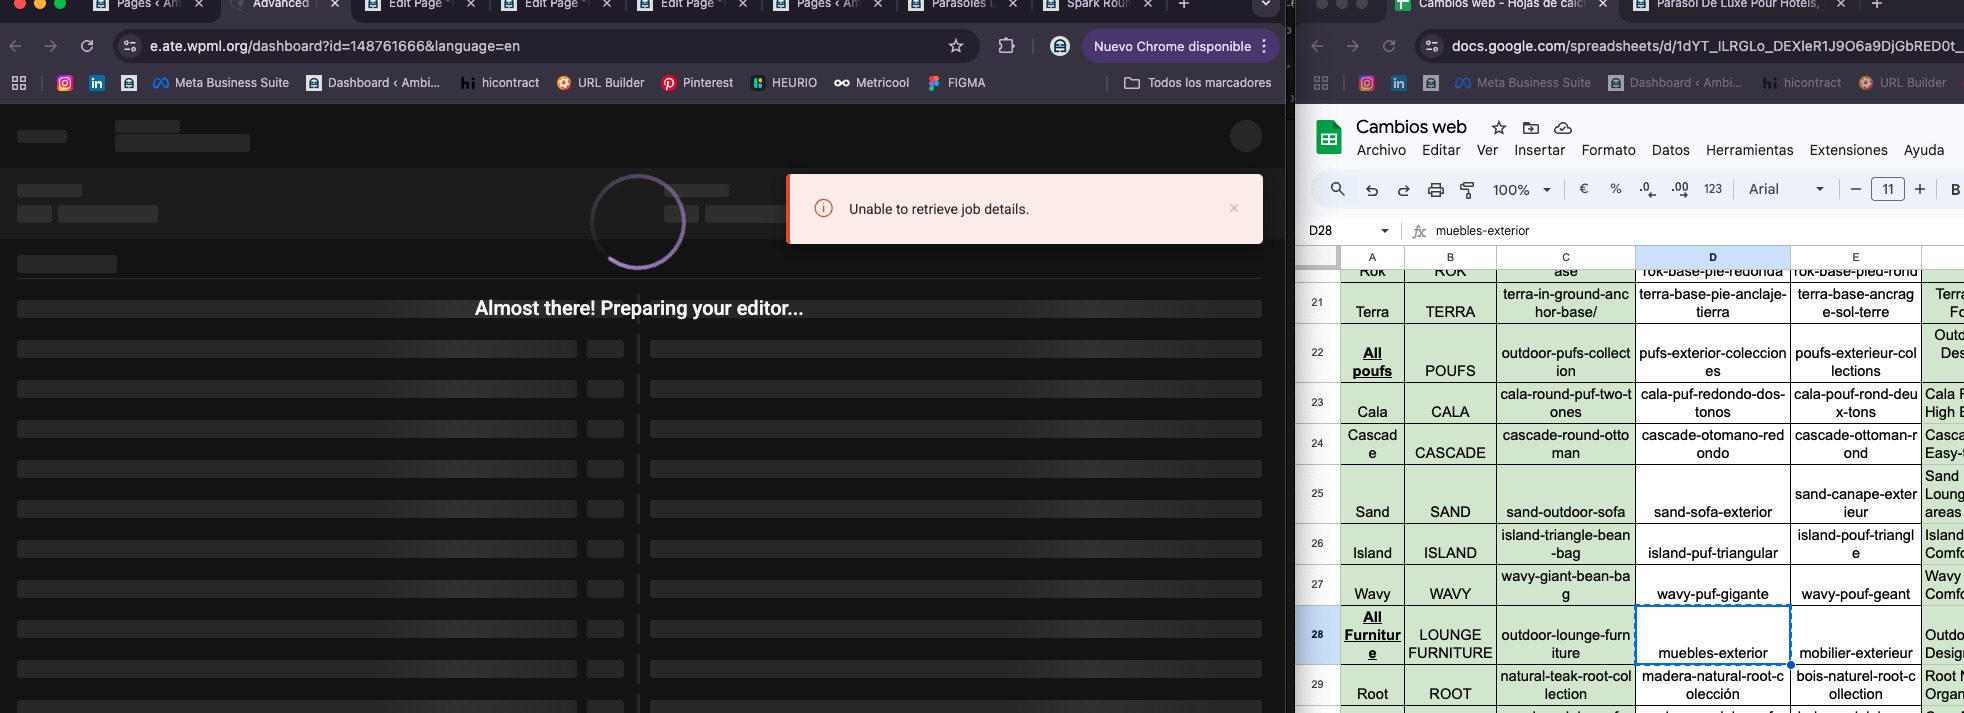
Task: Bookmark this page with star icon
Action: (x=955, y=46)
